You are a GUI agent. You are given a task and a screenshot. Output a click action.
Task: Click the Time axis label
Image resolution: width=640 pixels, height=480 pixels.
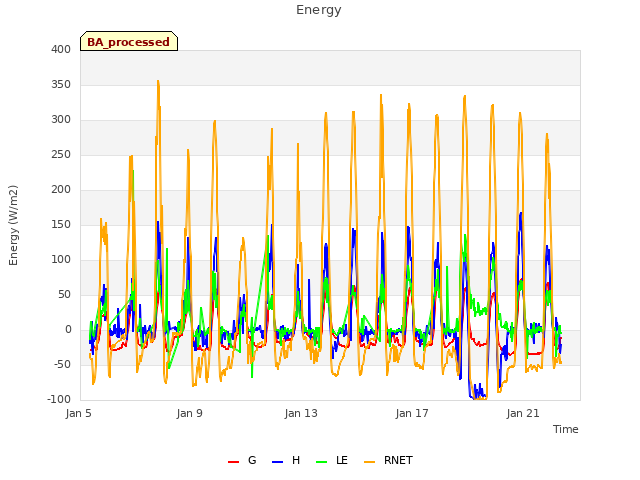click(566, 429)
